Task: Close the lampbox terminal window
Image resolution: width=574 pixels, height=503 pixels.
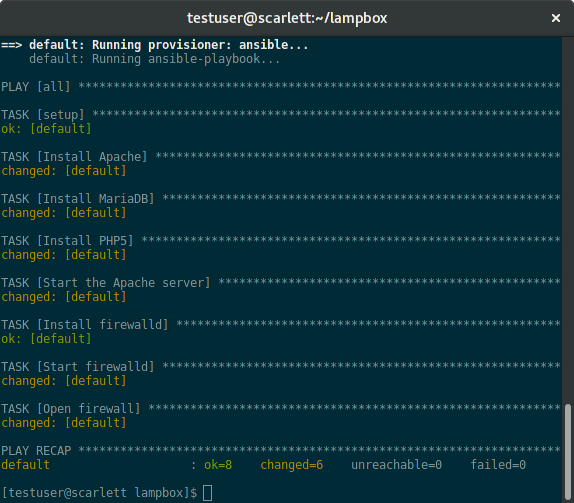Action: (x=555, y=18)
